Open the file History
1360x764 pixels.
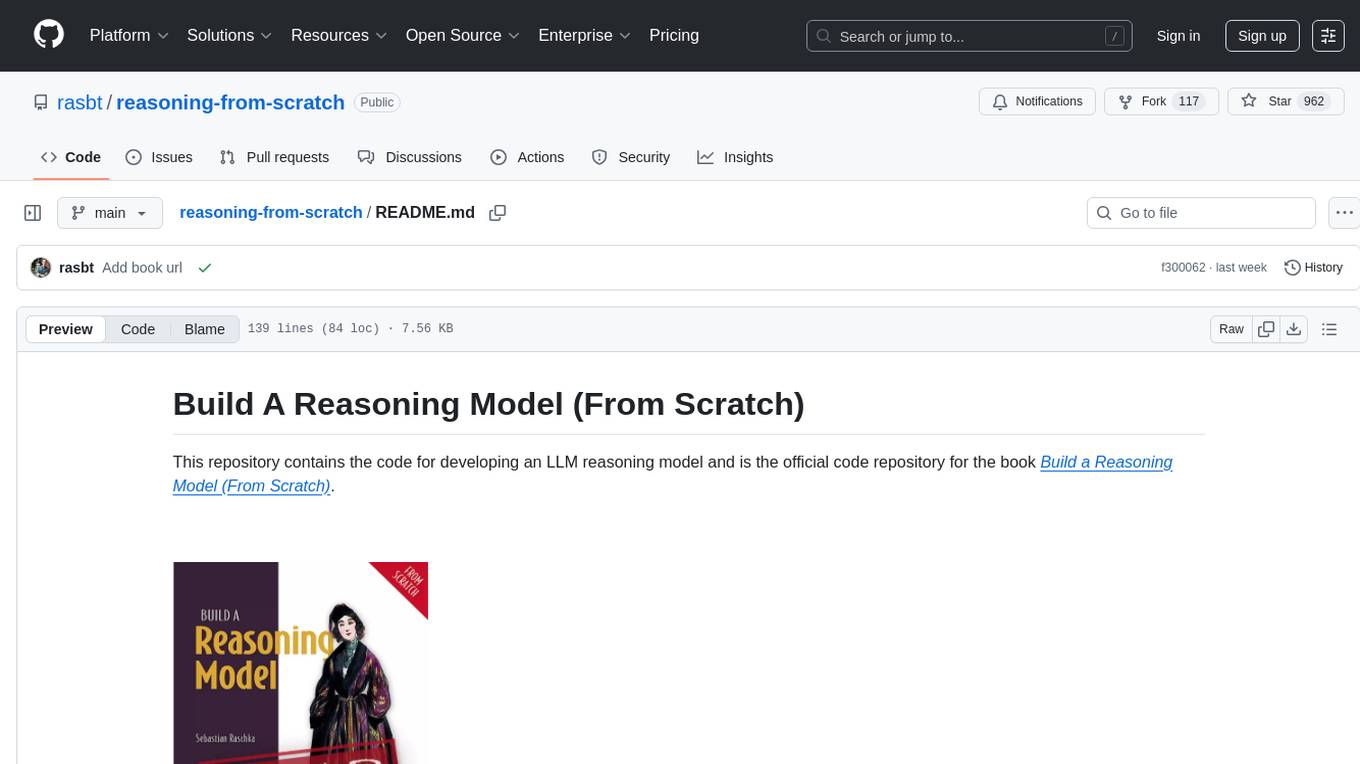(1313, 268)
